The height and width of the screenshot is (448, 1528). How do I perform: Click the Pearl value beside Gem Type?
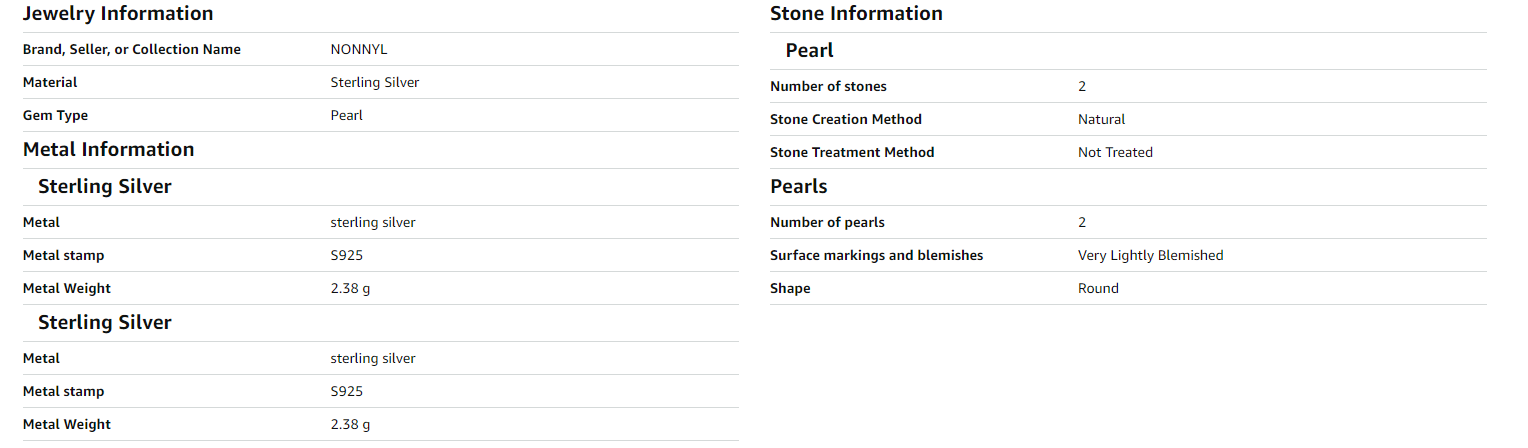click(346, 116)
